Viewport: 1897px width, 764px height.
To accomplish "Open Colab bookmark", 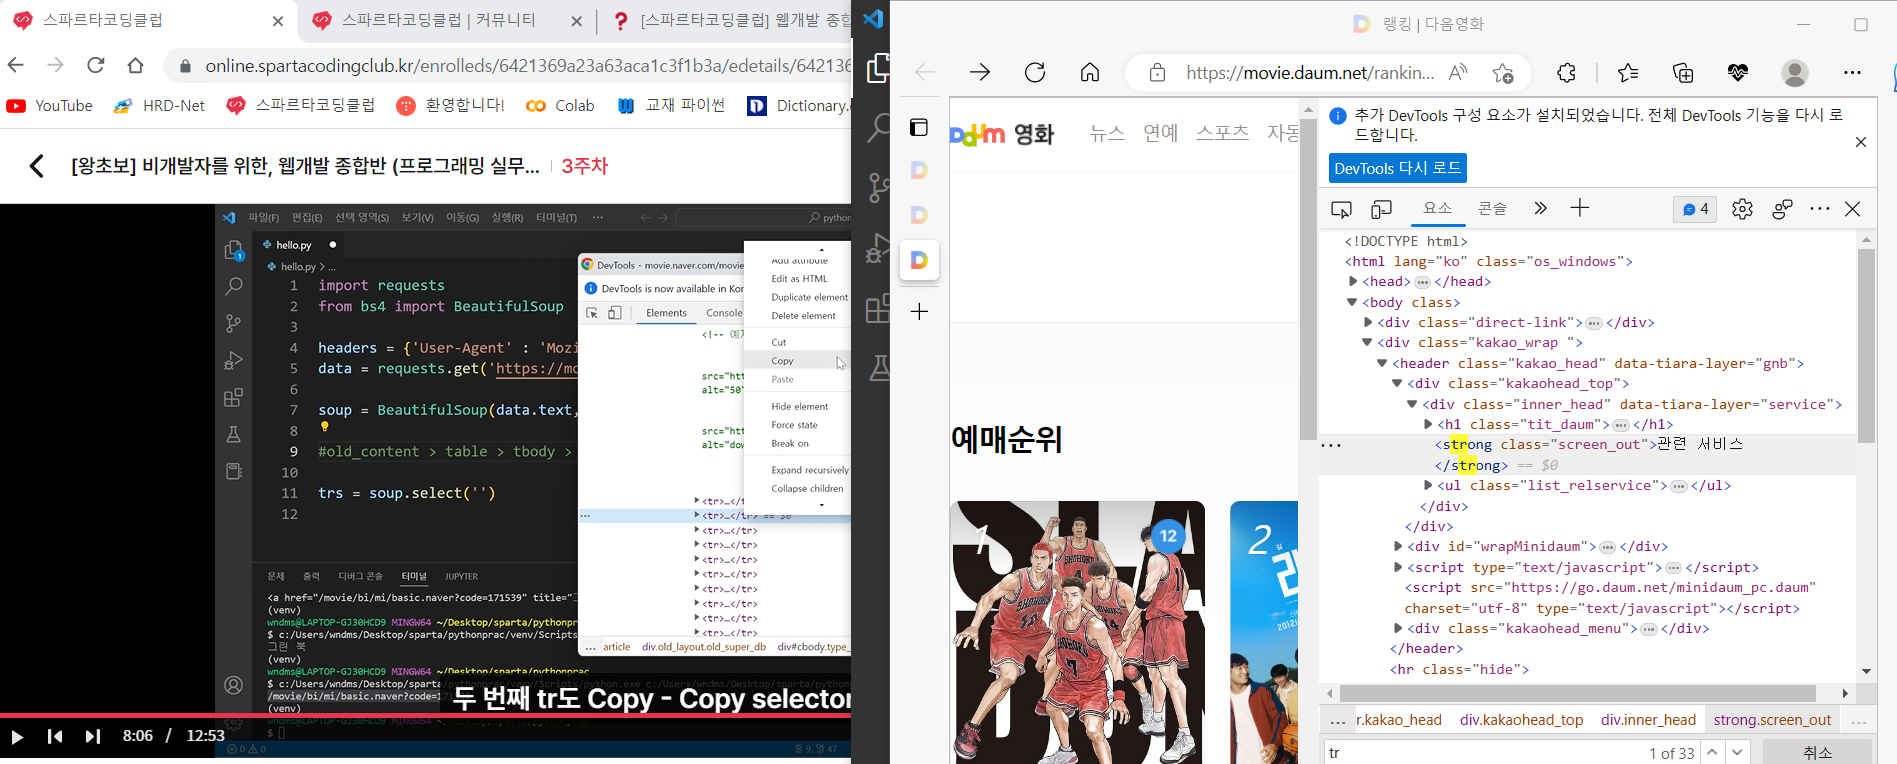I will click(560, 105).
